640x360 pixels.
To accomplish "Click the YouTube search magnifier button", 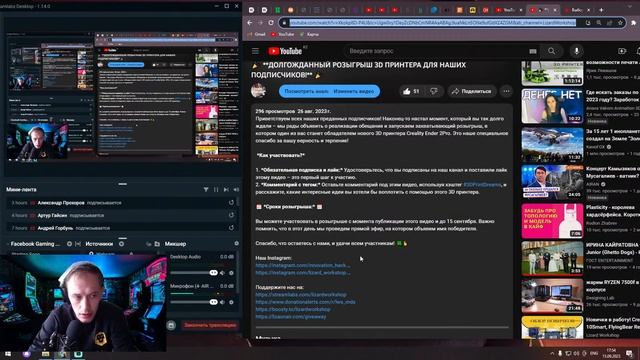I will pyautogui.click(x=551, y=51).
